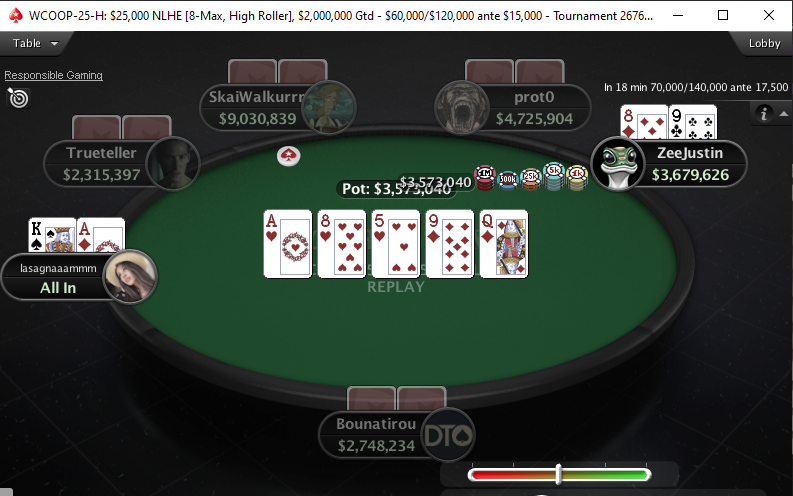The height and width of the screenshot is (496, 793).
Task: Click SkaiWalkurrr's avatar picture
Action: click(329, 108)
